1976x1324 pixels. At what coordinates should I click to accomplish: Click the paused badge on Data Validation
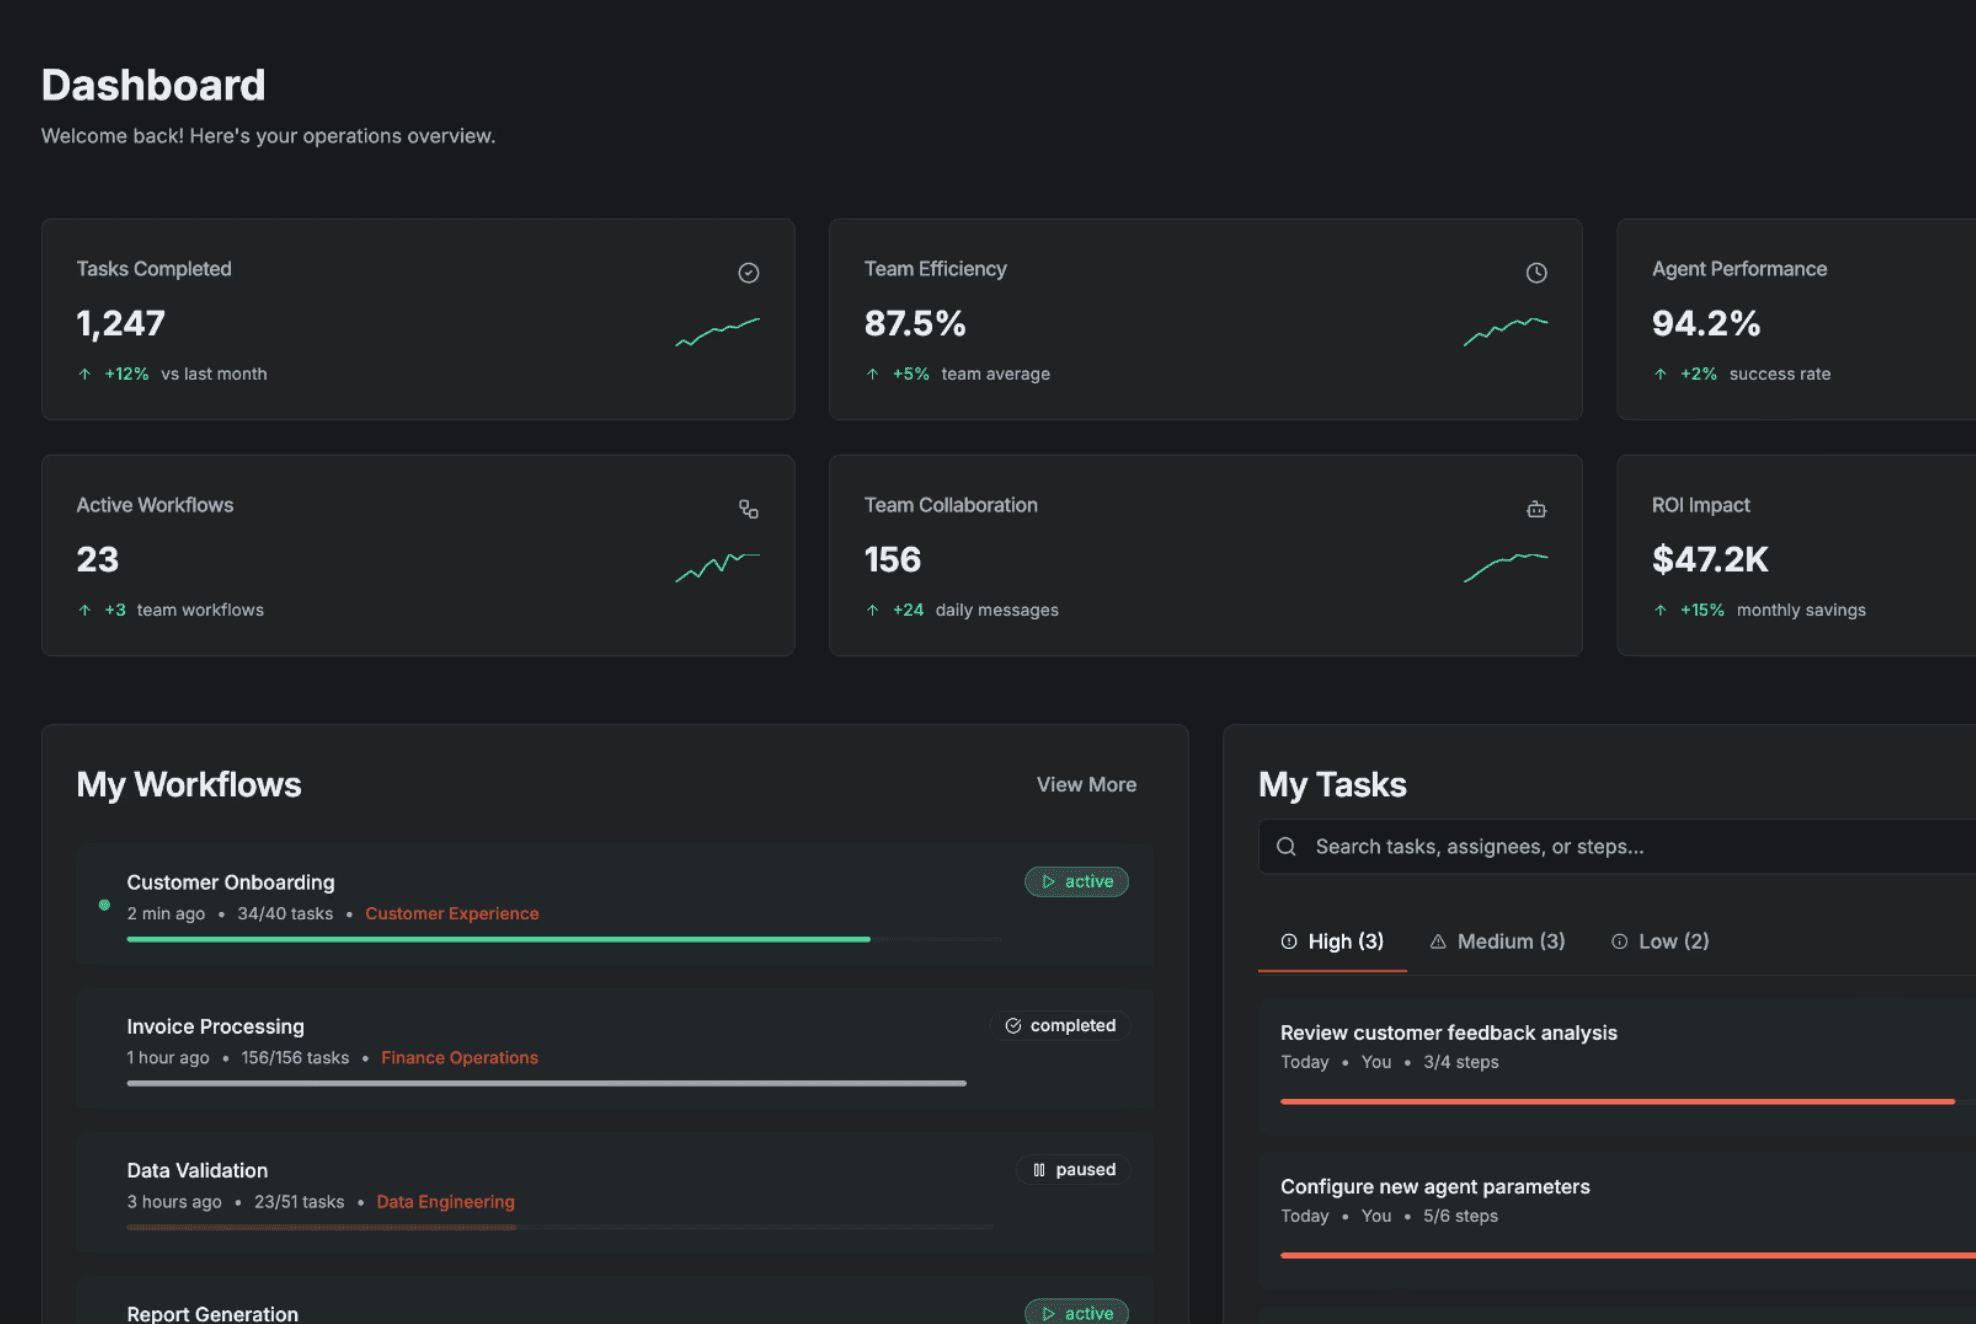coord(1074,1169)
